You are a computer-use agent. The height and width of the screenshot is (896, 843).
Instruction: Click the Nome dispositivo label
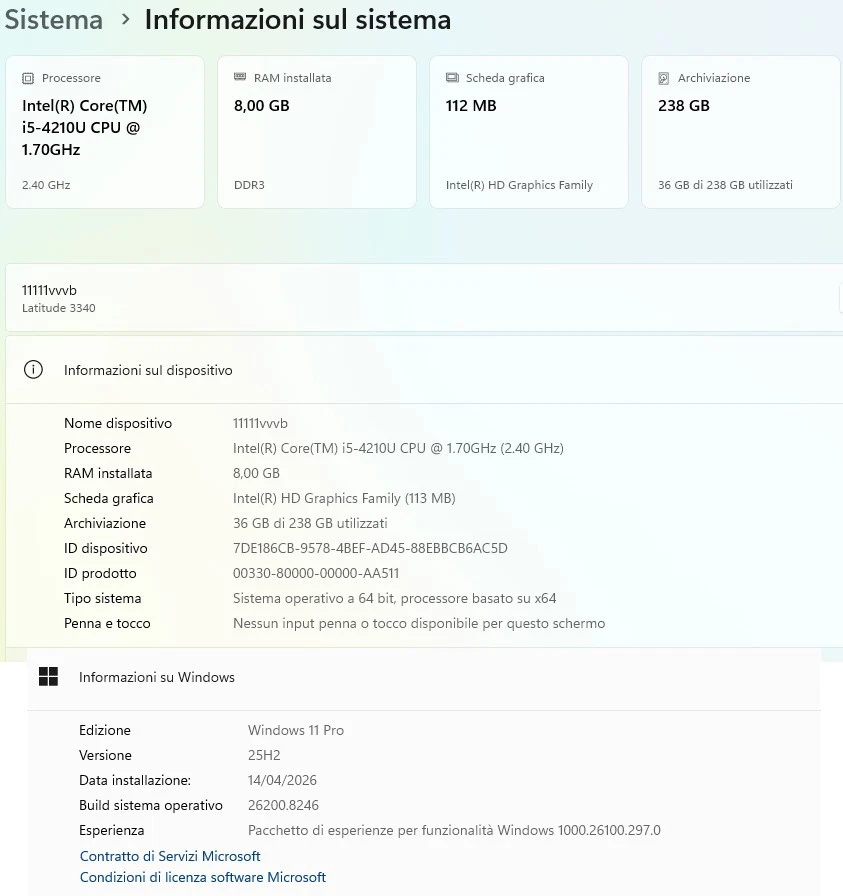118,423
